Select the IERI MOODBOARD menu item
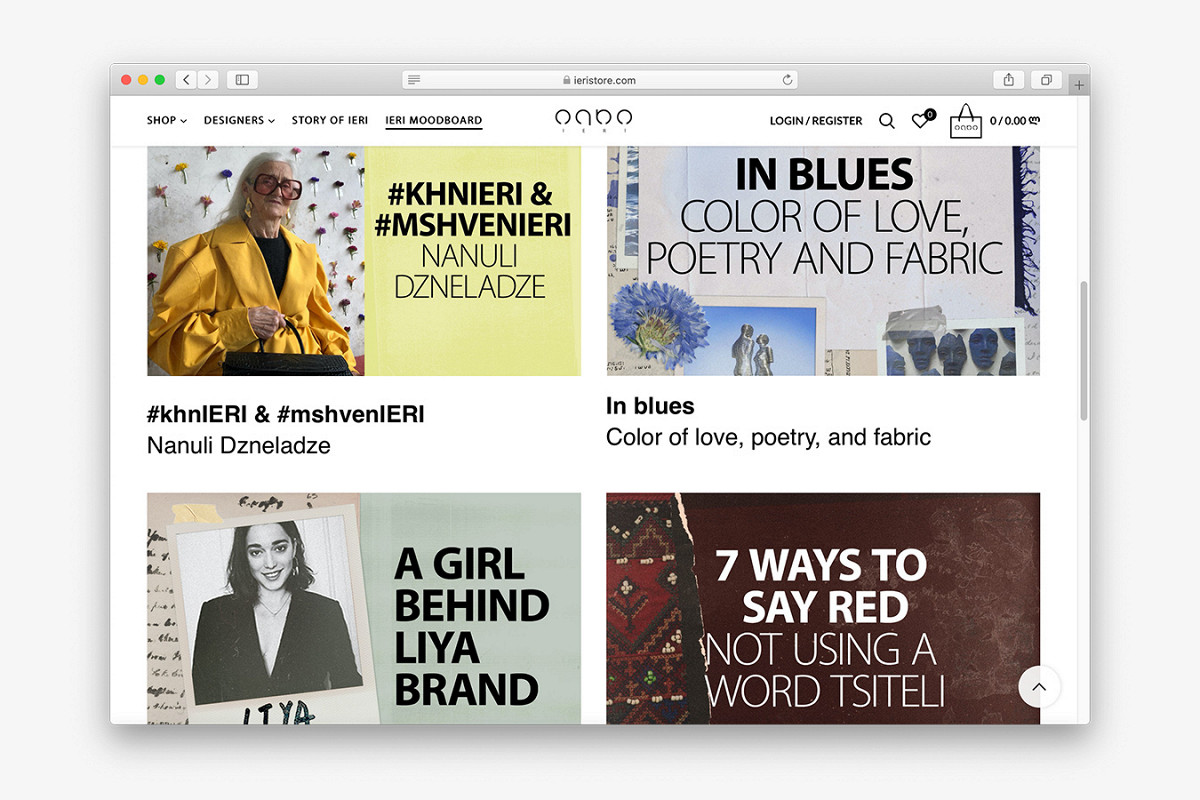 433,121
